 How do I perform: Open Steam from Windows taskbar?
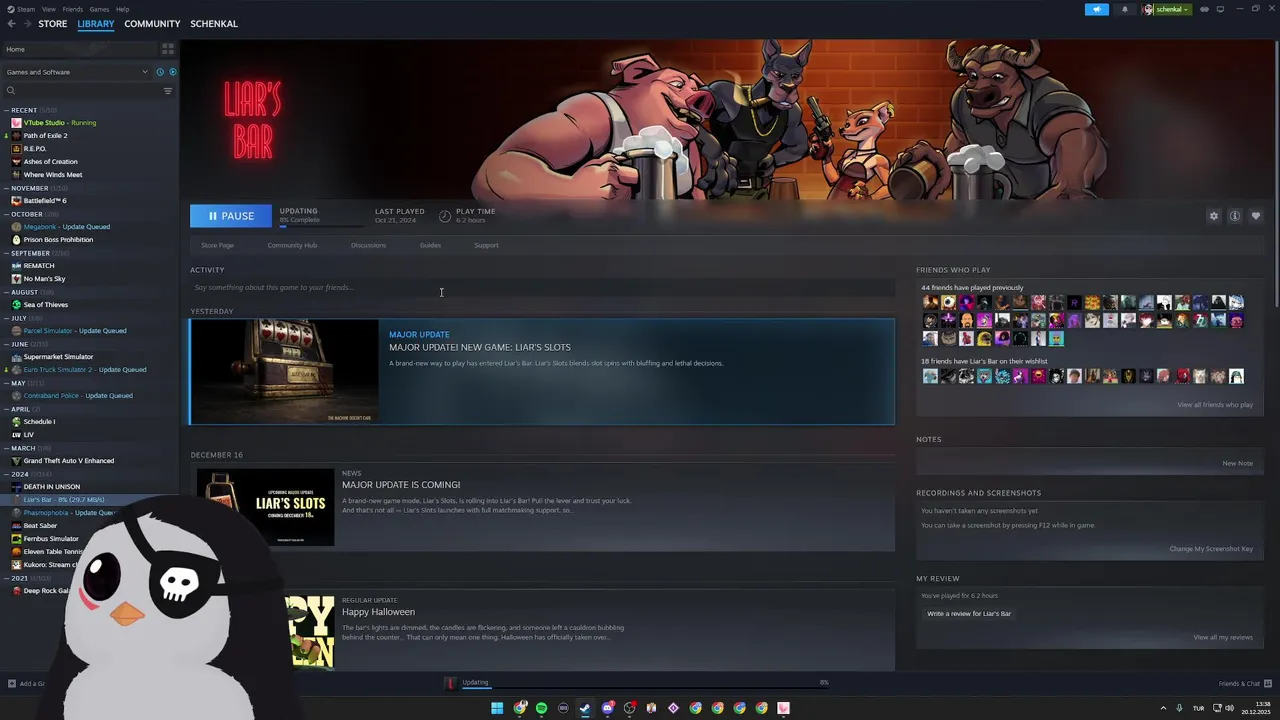pos(585,708)
